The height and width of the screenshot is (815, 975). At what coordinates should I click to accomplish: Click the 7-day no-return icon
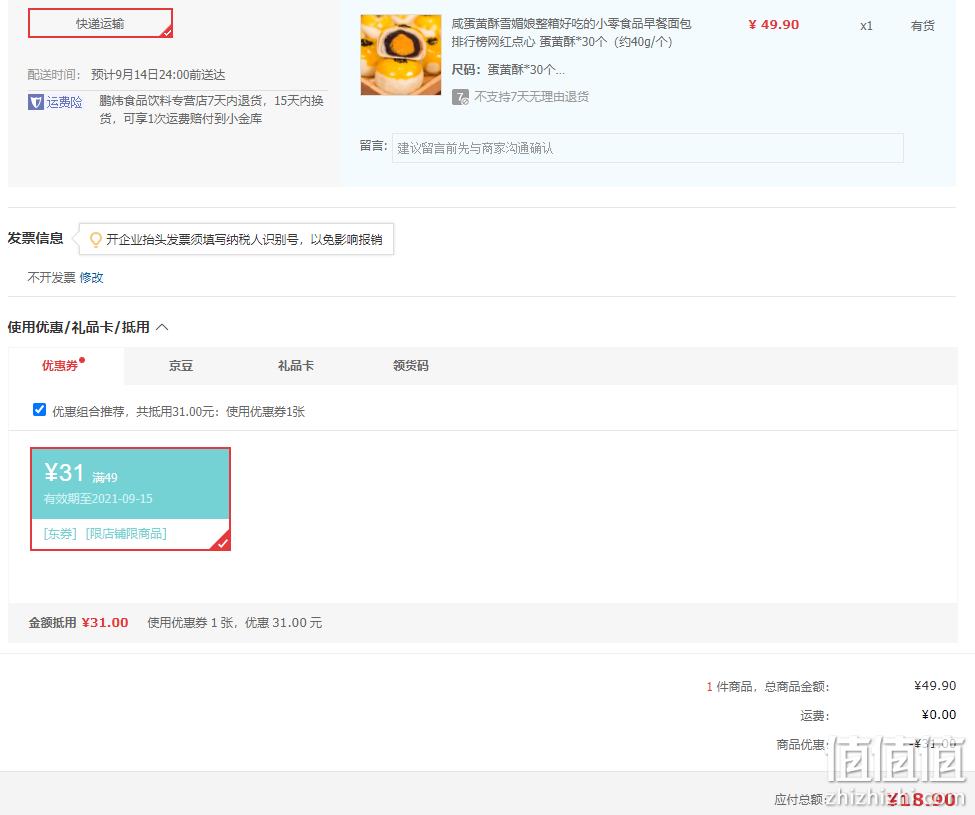460,97
